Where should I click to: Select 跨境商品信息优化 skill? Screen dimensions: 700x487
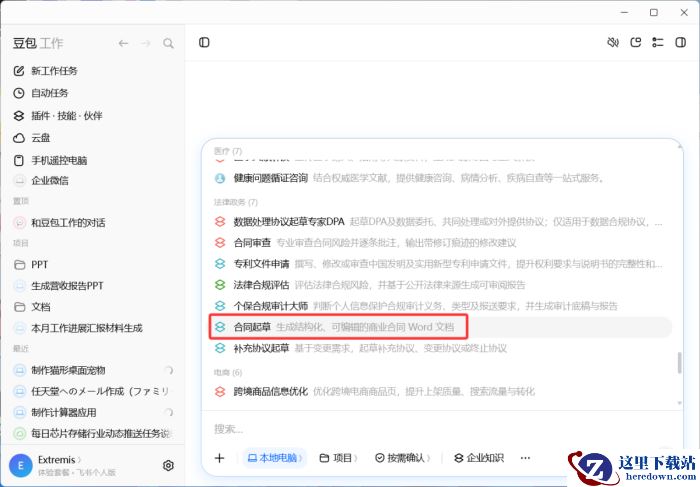442,391
